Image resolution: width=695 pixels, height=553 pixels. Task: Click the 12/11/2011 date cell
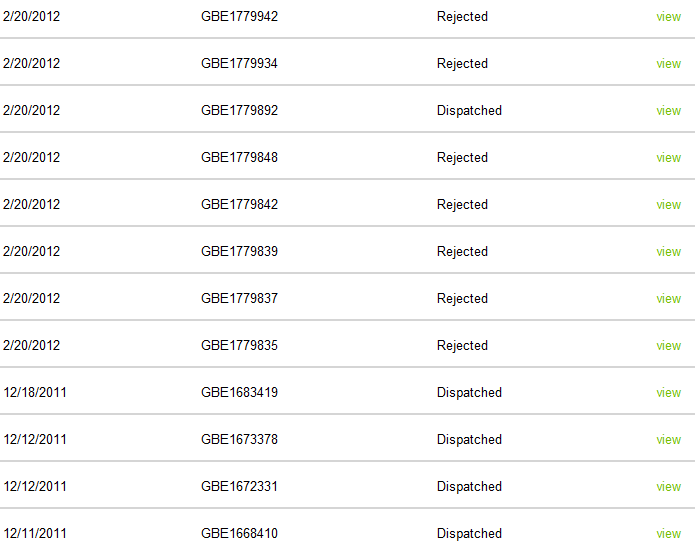[x=35, y=533]
